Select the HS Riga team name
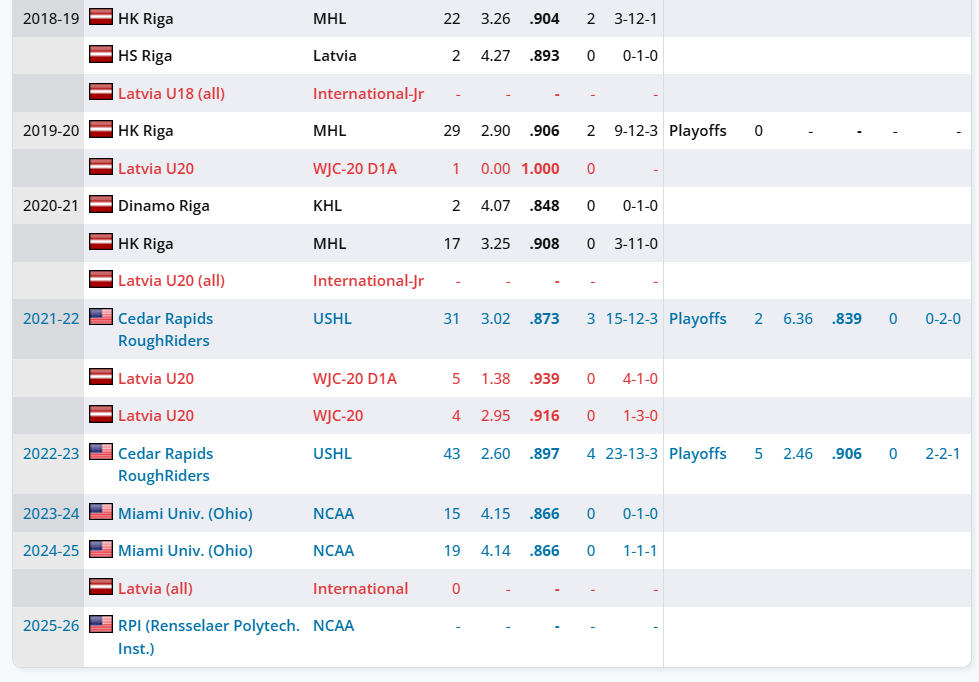This screenshot has height=682, width=979. click(145, 56)
